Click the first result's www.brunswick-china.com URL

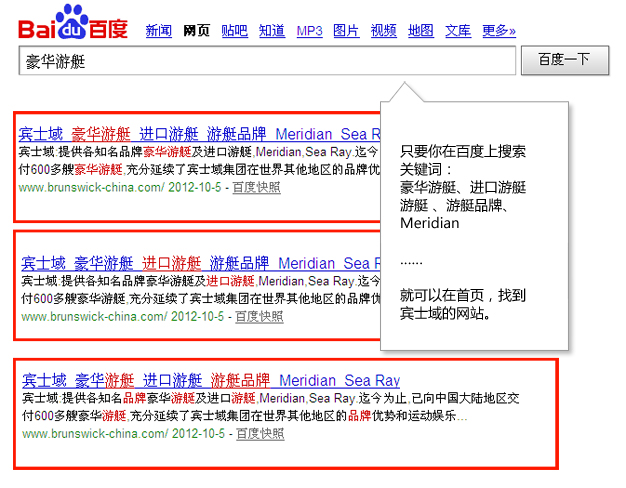click(x=91, y=187)
